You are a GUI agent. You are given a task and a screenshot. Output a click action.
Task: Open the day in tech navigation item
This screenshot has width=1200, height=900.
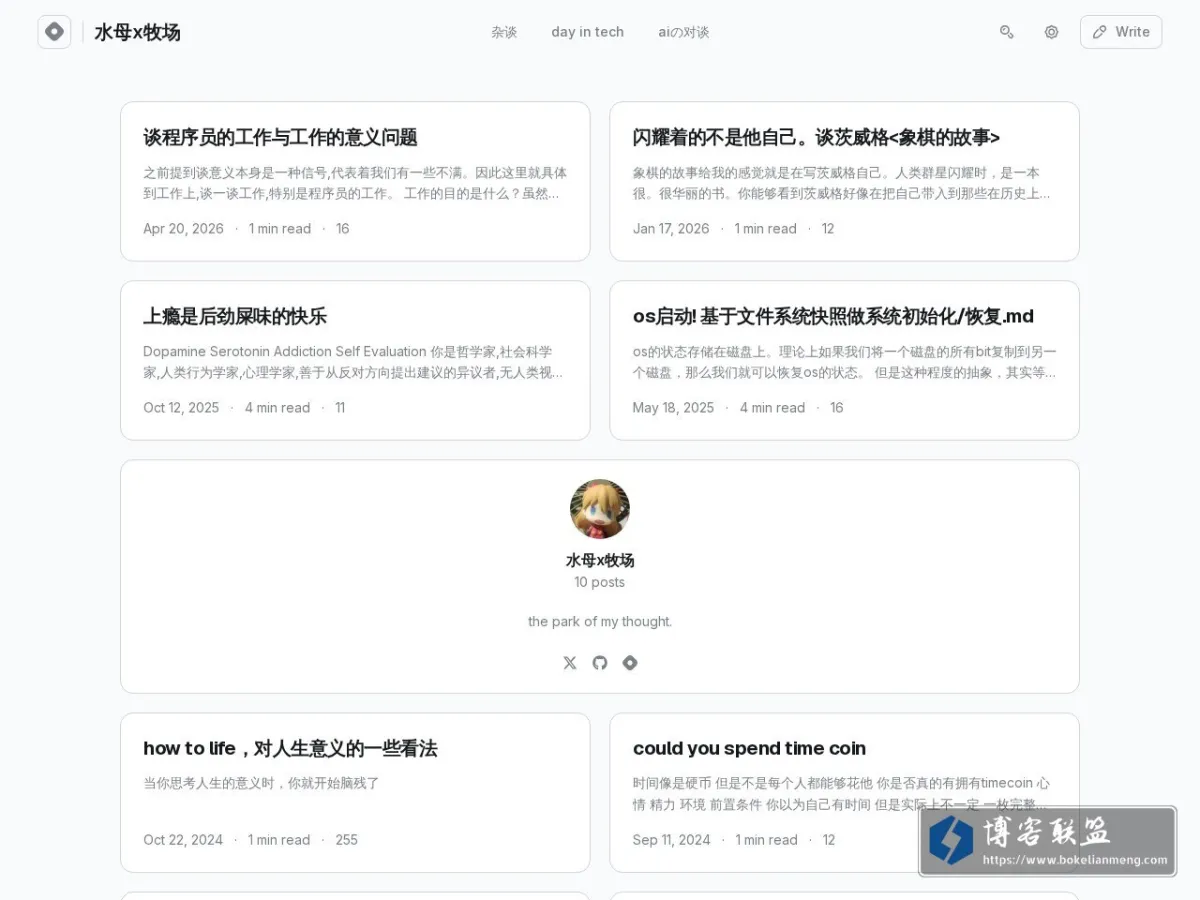point(587,32)
